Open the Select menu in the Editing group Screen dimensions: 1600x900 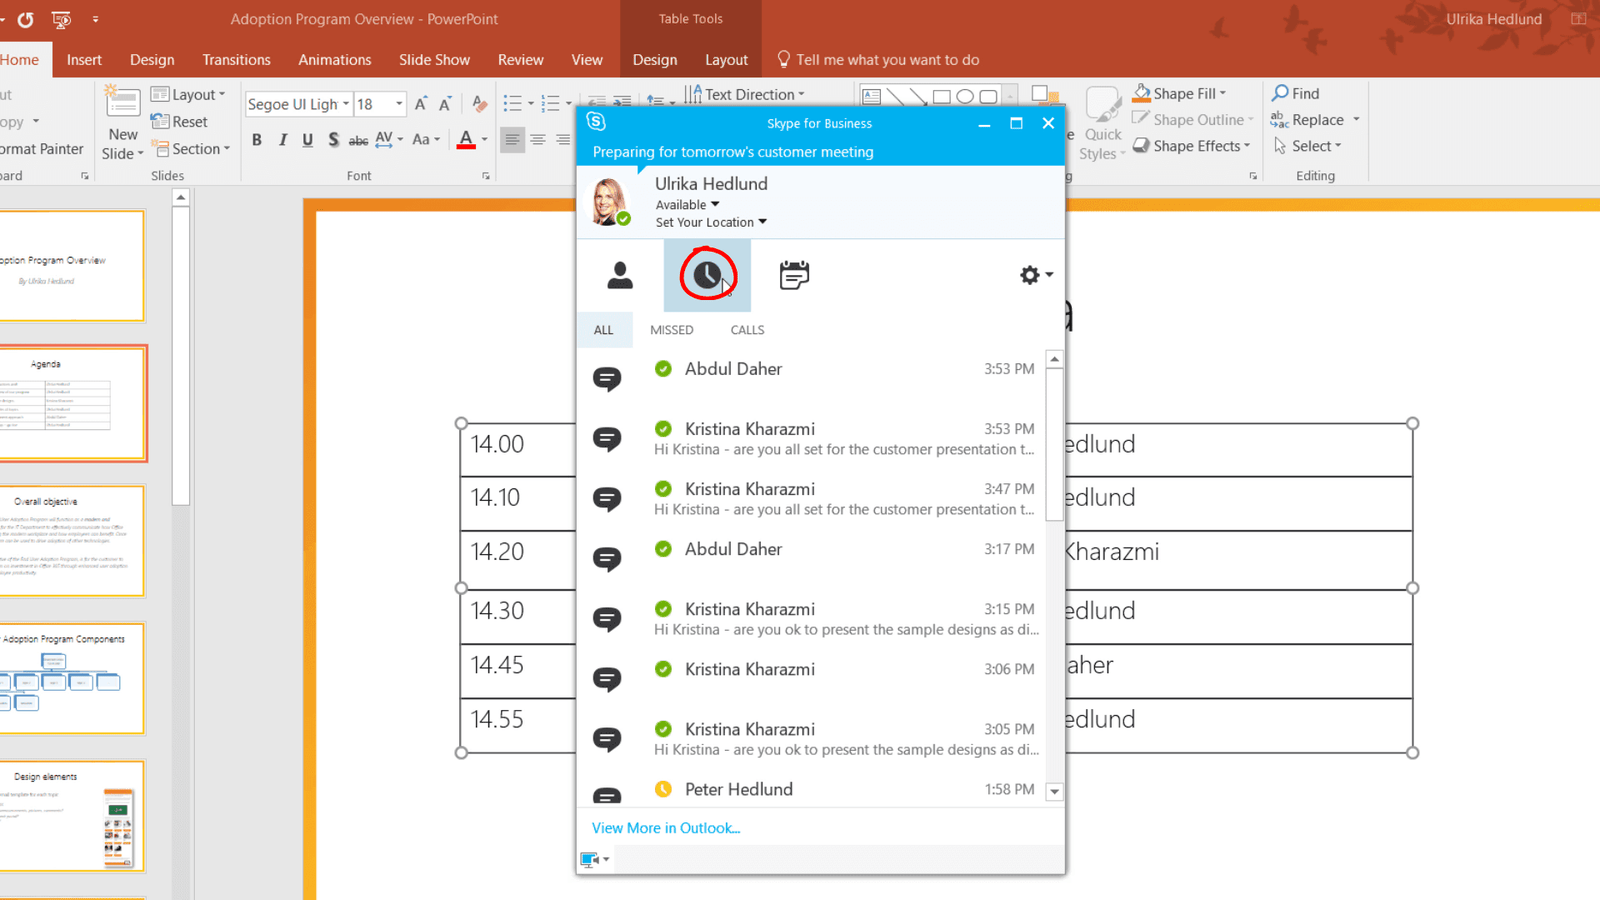coord(1309,146)
